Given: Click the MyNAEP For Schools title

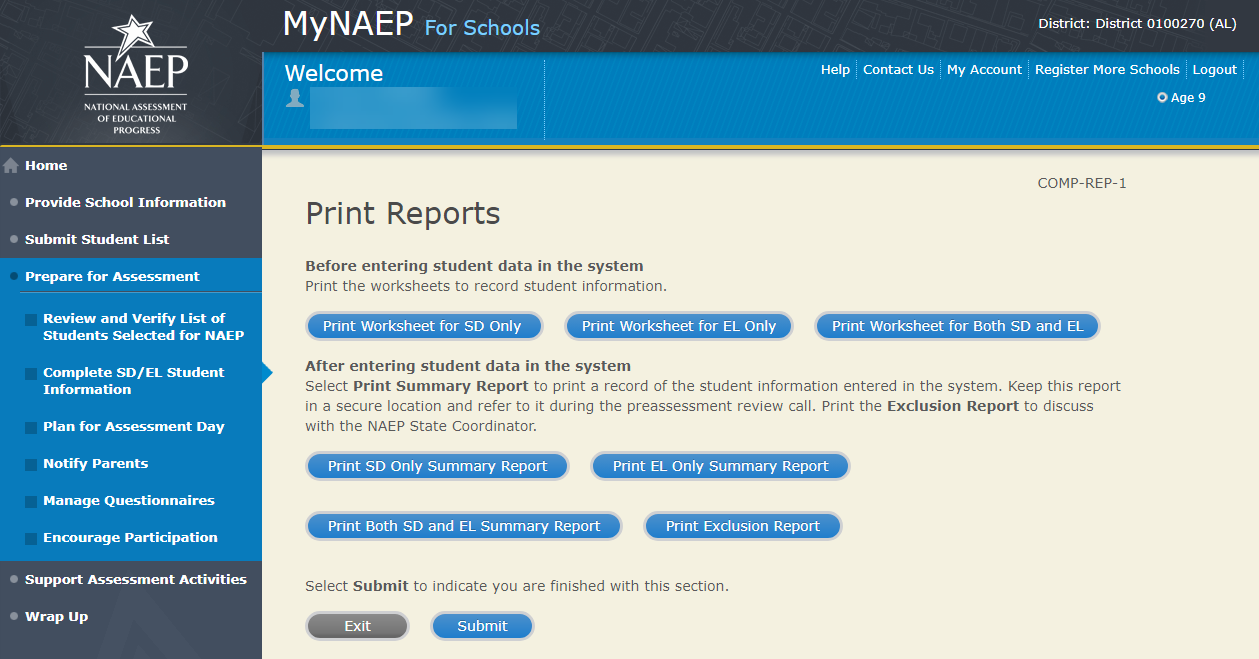Looking at the screenshot, I should 411,24.
